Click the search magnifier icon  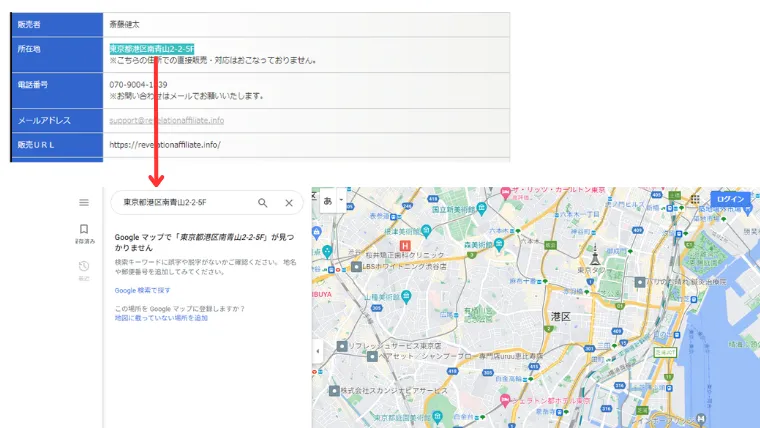263,203
